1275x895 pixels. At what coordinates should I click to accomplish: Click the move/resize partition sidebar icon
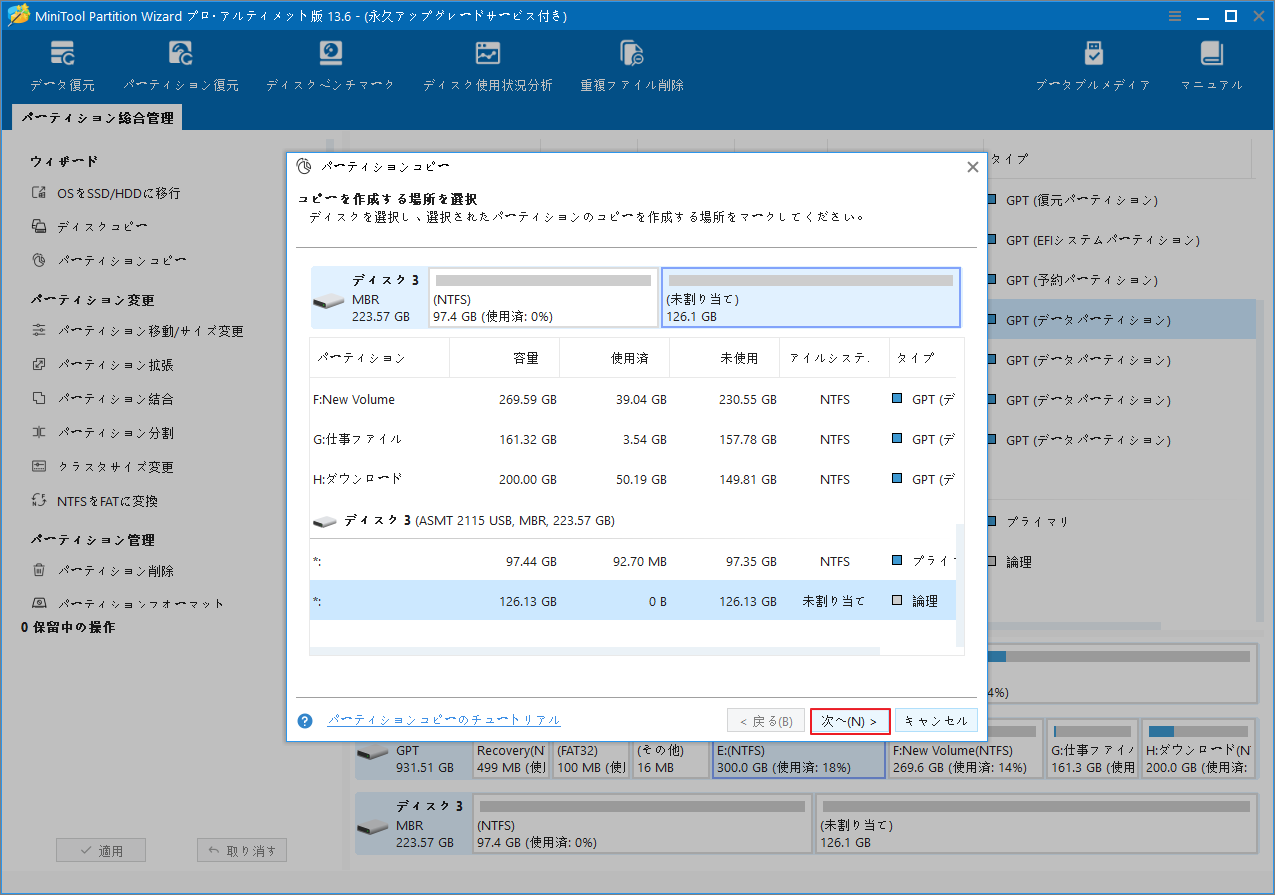[x=39, y=331]
